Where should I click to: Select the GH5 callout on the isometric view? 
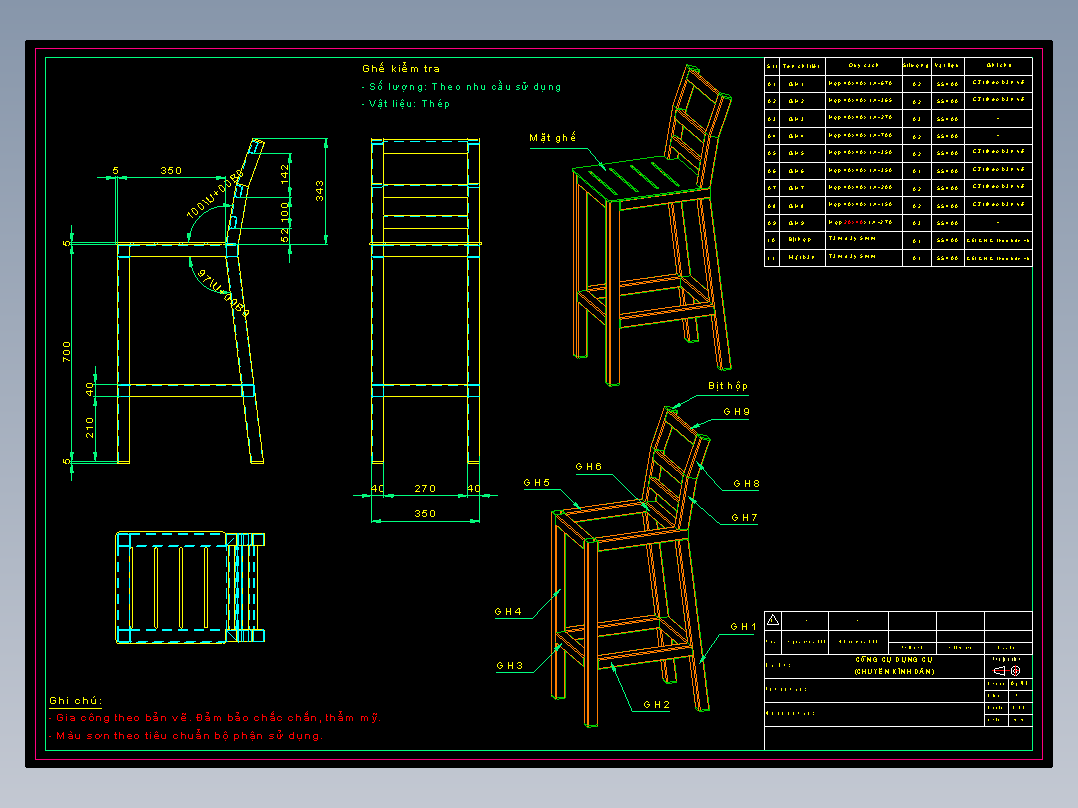(536, 483)
